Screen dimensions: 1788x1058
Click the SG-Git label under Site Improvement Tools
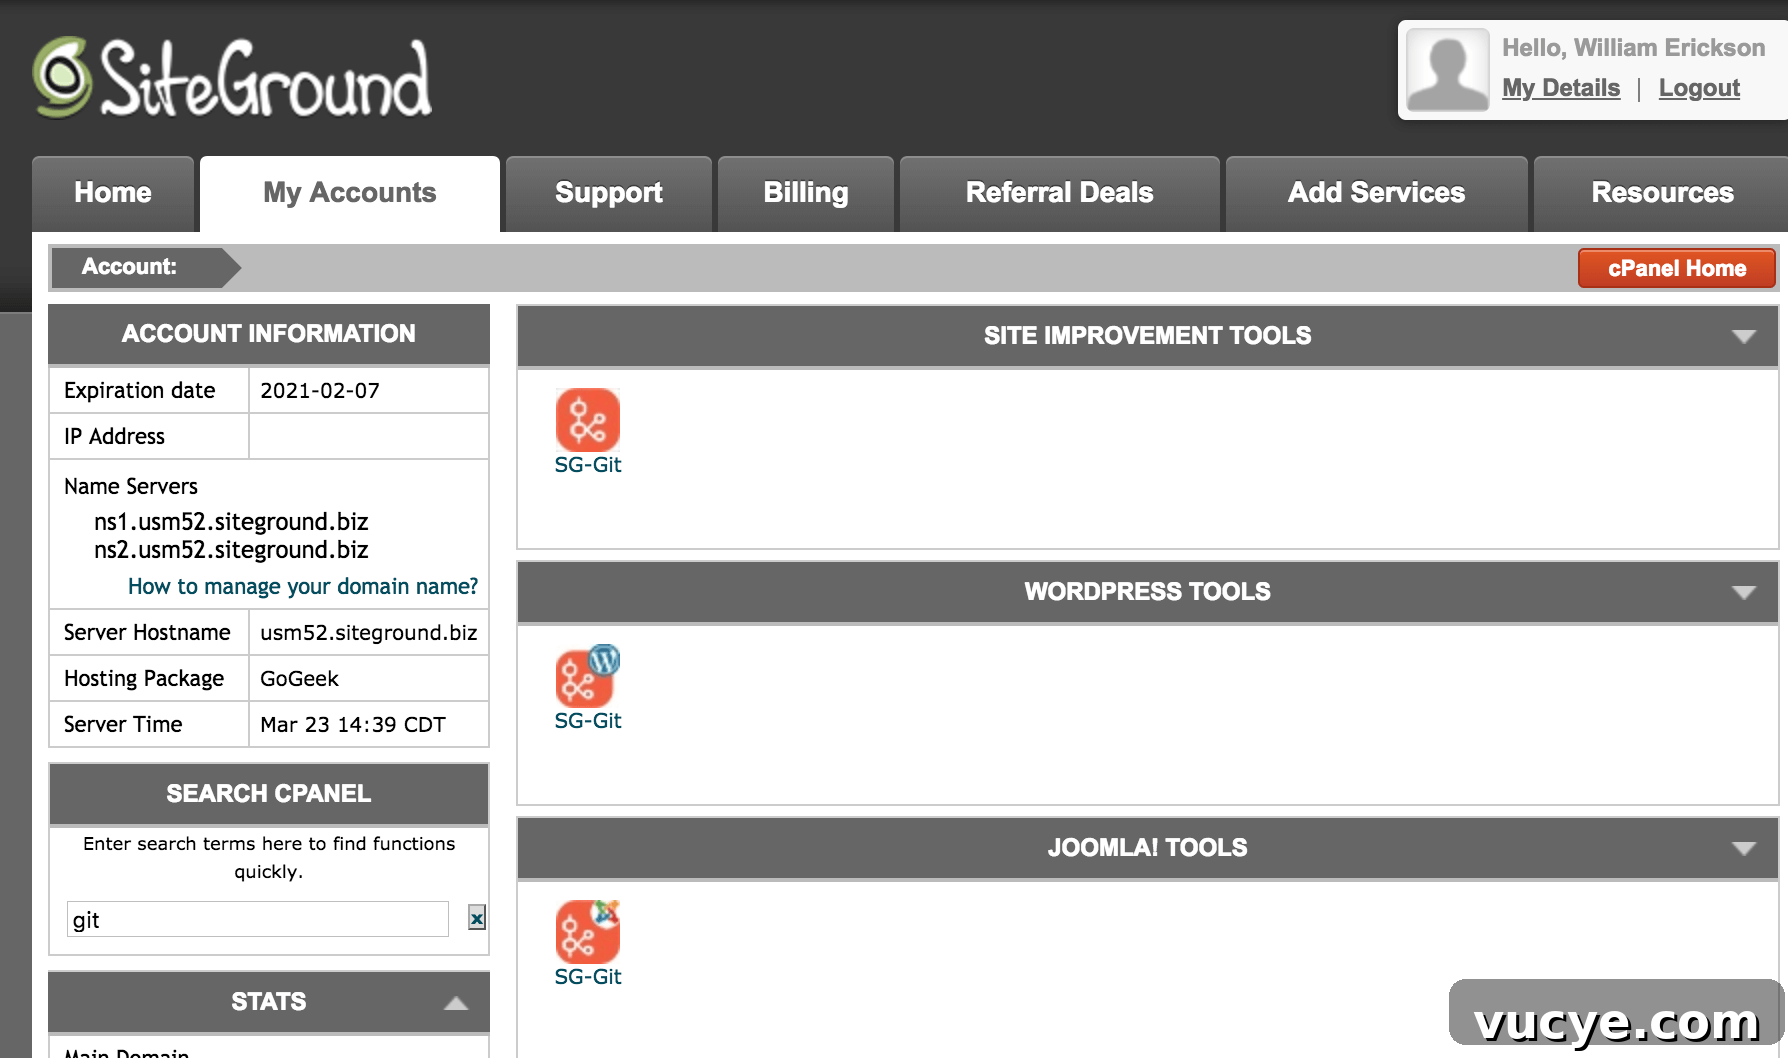588,465
